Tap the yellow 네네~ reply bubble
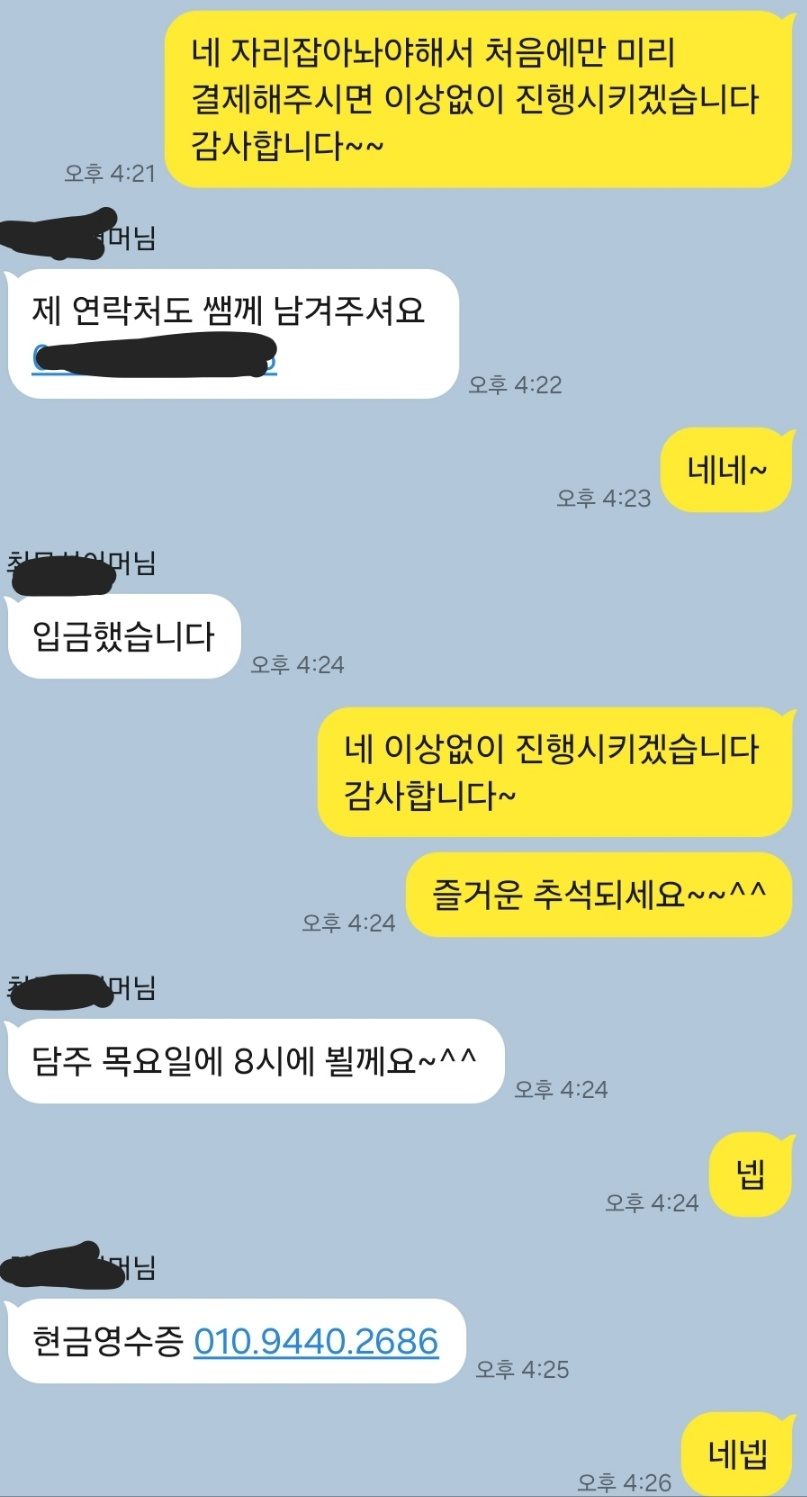 click(x=727, y=469)
